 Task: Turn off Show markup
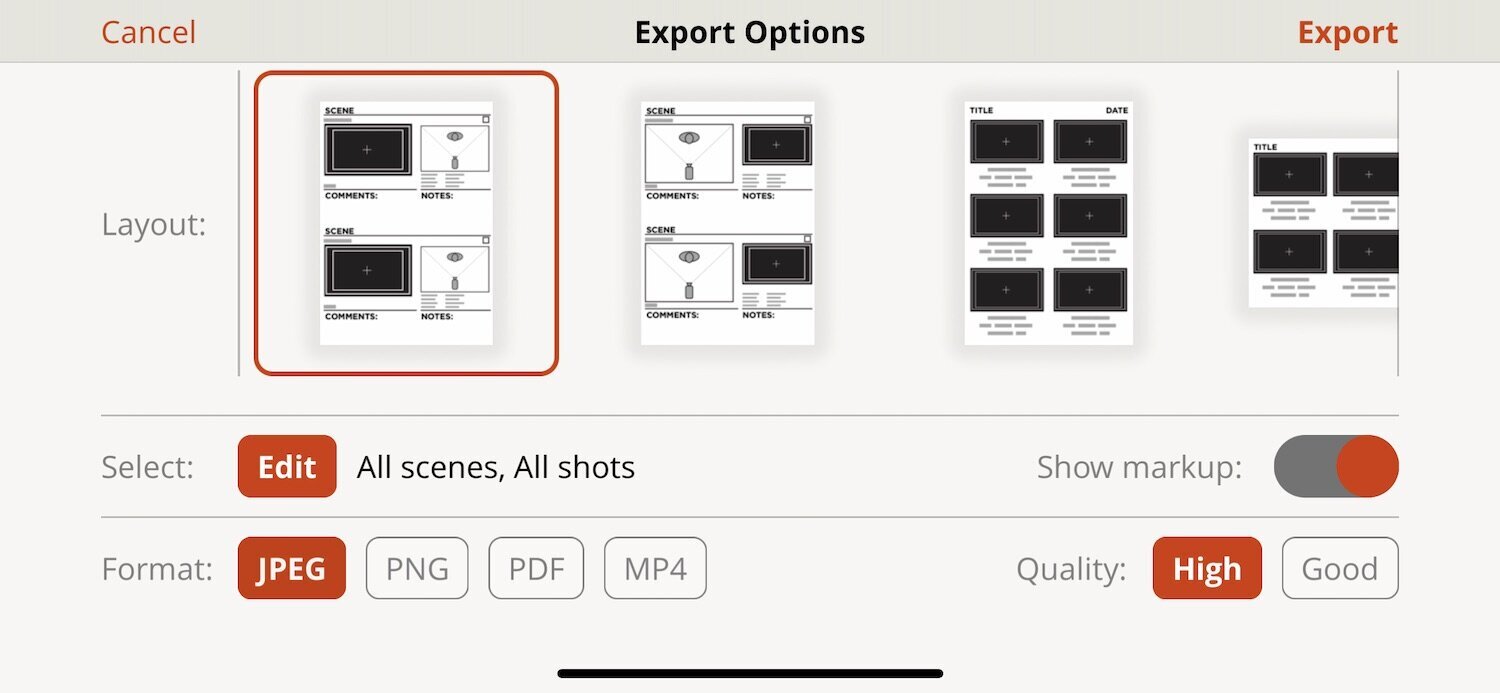click(1335, 466)
